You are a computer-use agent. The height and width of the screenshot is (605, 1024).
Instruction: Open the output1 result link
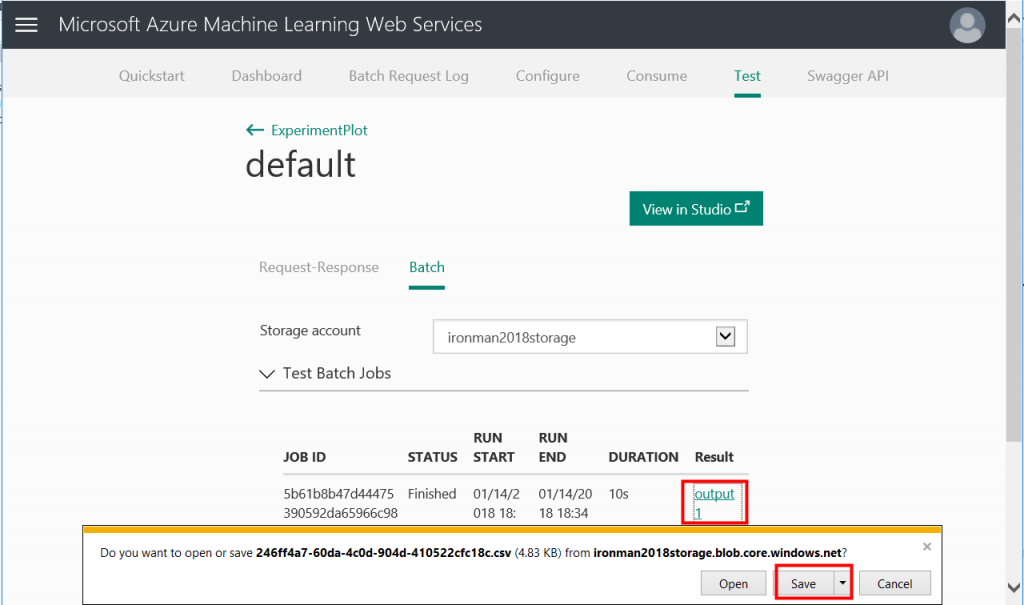tap(714, 502)
